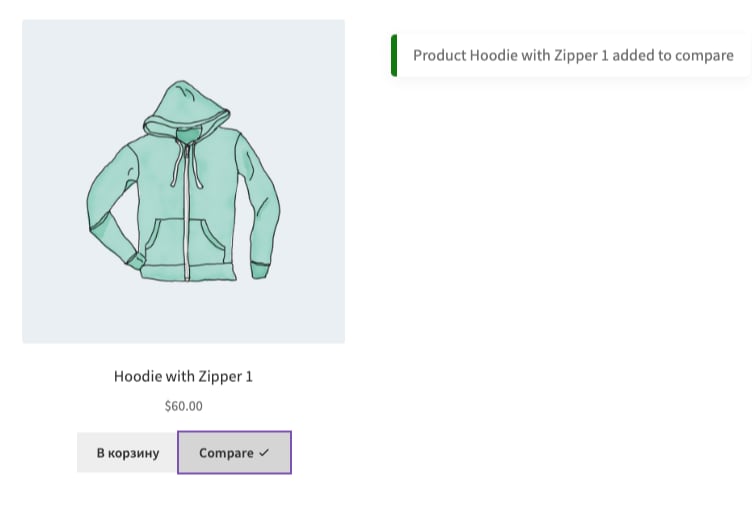Open the green hoodie product image
The height and width of the screenshot is (506, 752).
click(183, 181)
